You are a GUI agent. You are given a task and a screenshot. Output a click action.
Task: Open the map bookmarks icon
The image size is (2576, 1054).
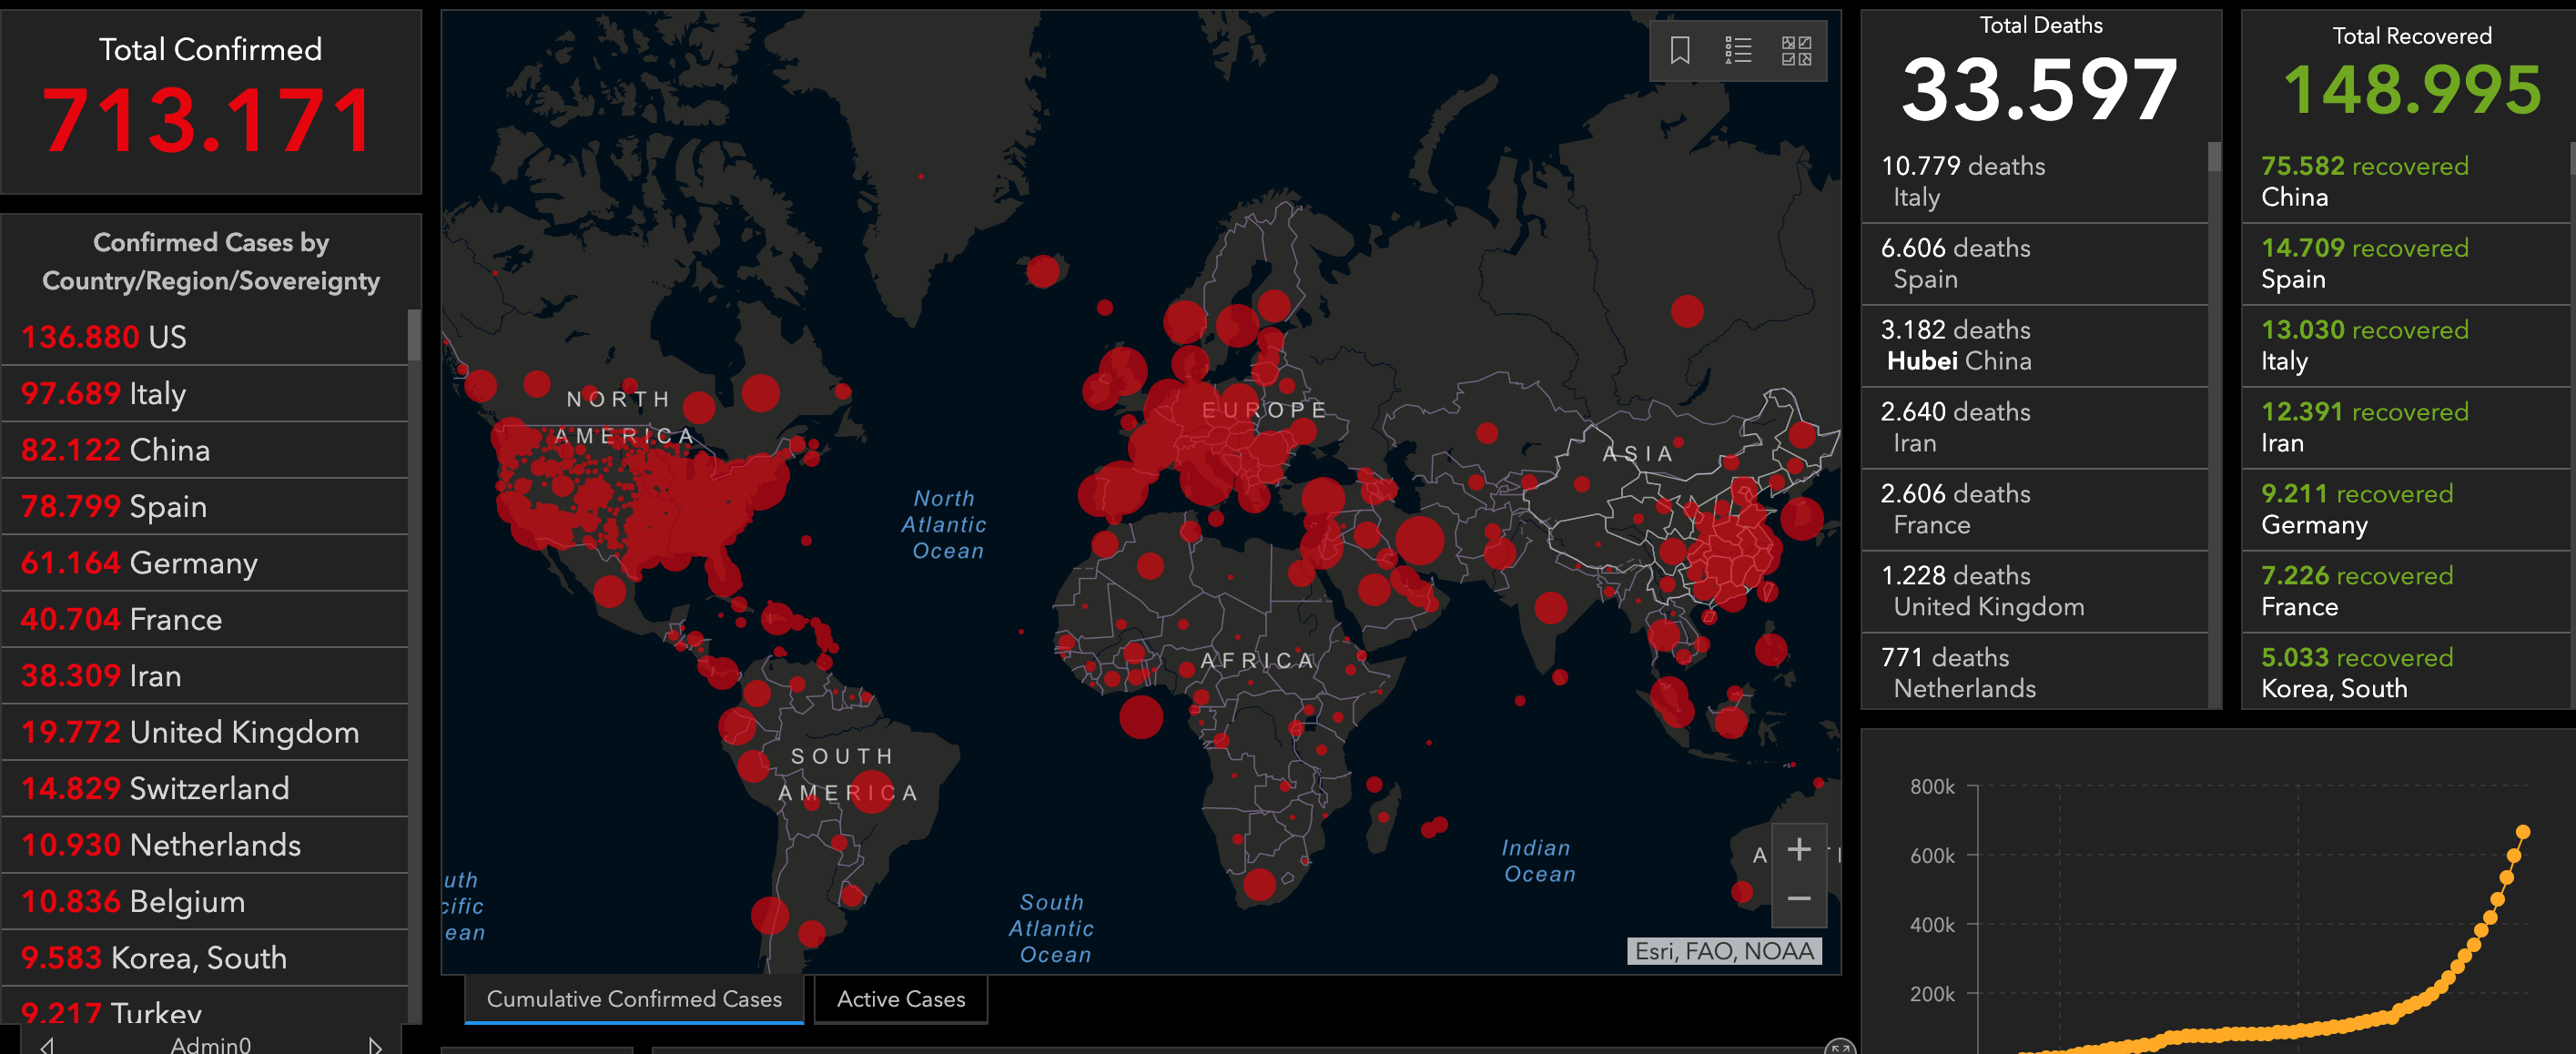pos(1680,50)
